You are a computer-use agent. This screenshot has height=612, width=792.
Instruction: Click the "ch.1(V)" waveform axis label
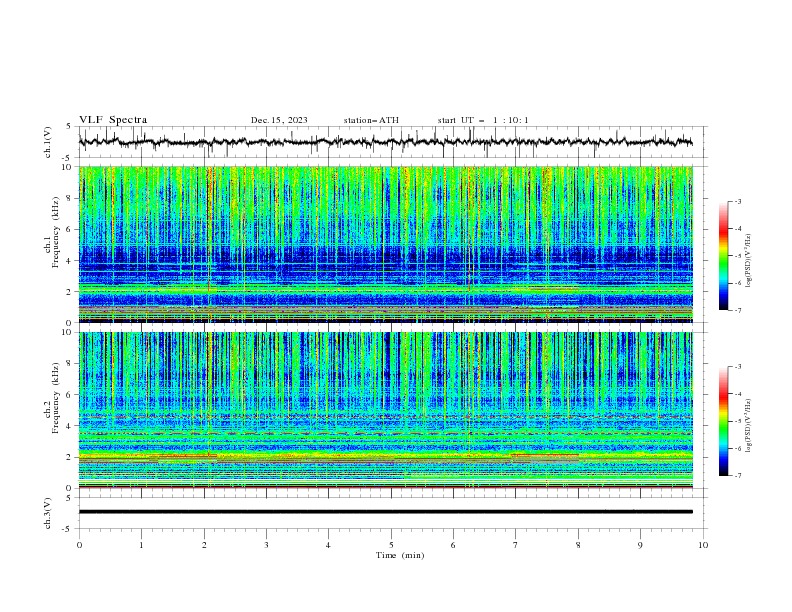click(x=48, y=142)
